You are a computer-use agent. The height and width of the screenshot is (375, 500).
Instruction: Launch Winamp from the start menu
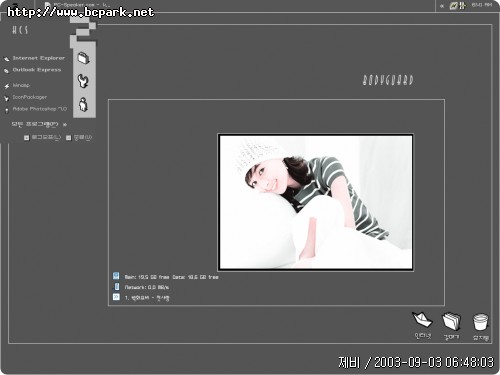click(21, 85)
